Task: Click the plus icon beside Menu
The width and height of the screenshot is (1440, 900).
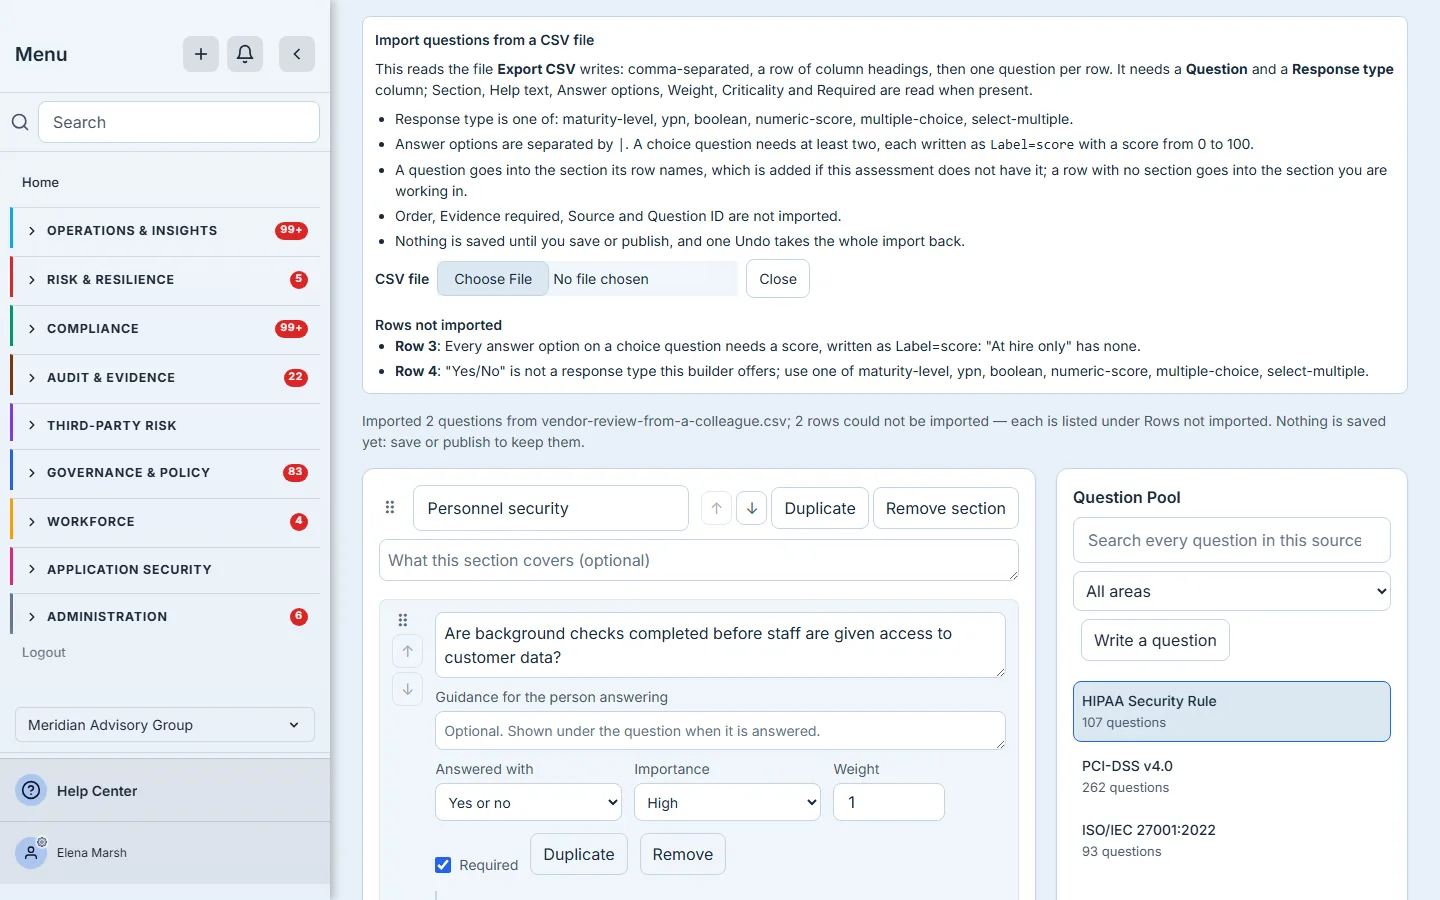Action: point(201,54)
